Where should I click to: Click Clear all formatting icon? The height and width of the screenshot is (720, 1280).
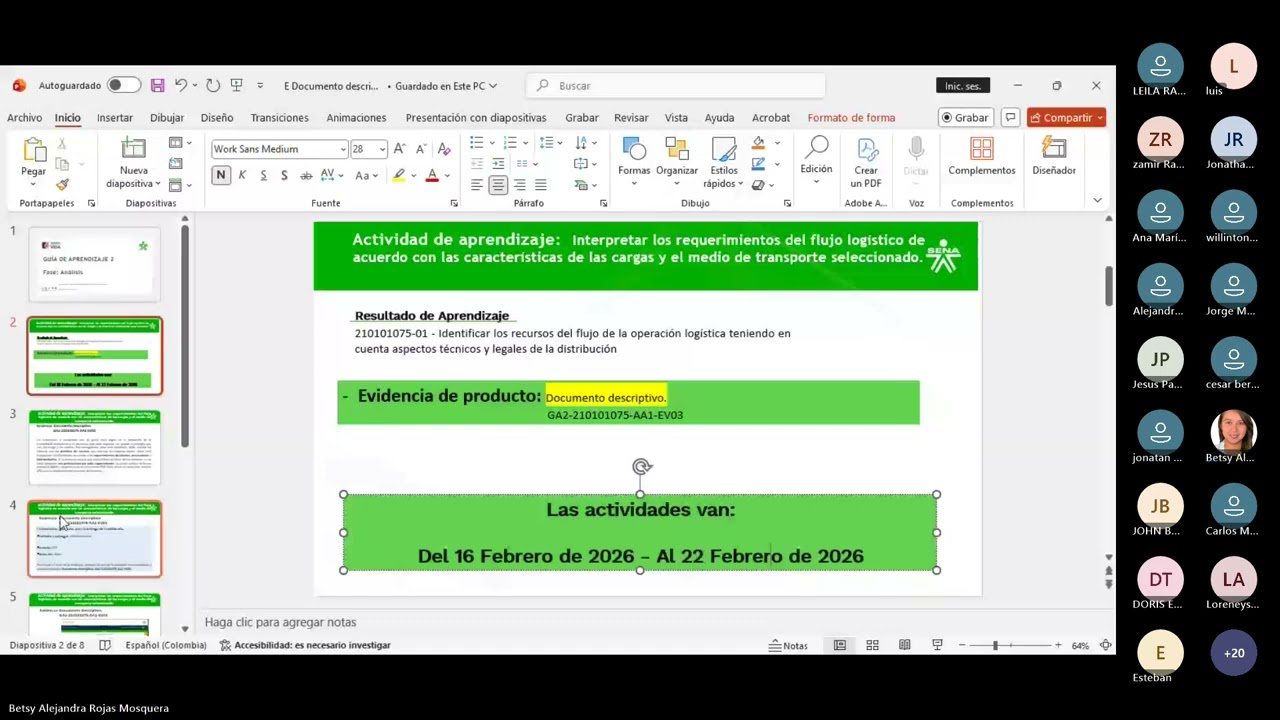(x=444, y=149)
